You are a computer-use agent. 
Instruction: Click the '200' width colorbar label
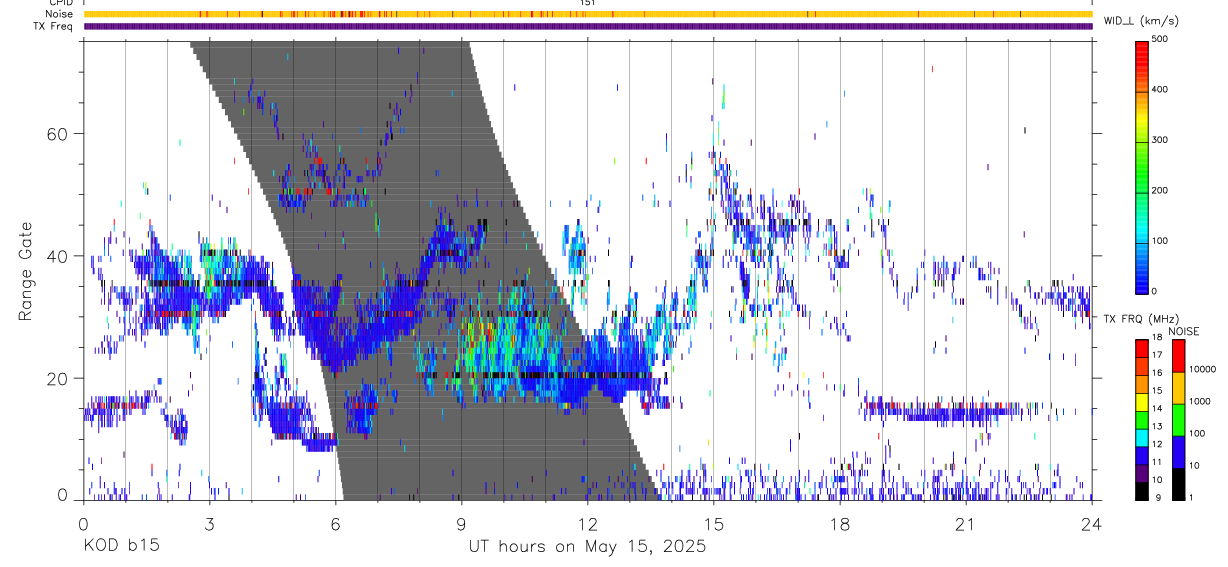(x=1161, y=190)
